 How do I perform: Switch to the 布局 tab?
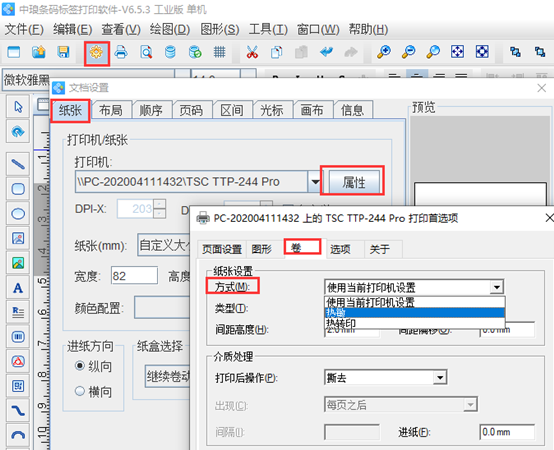[111, 110]
